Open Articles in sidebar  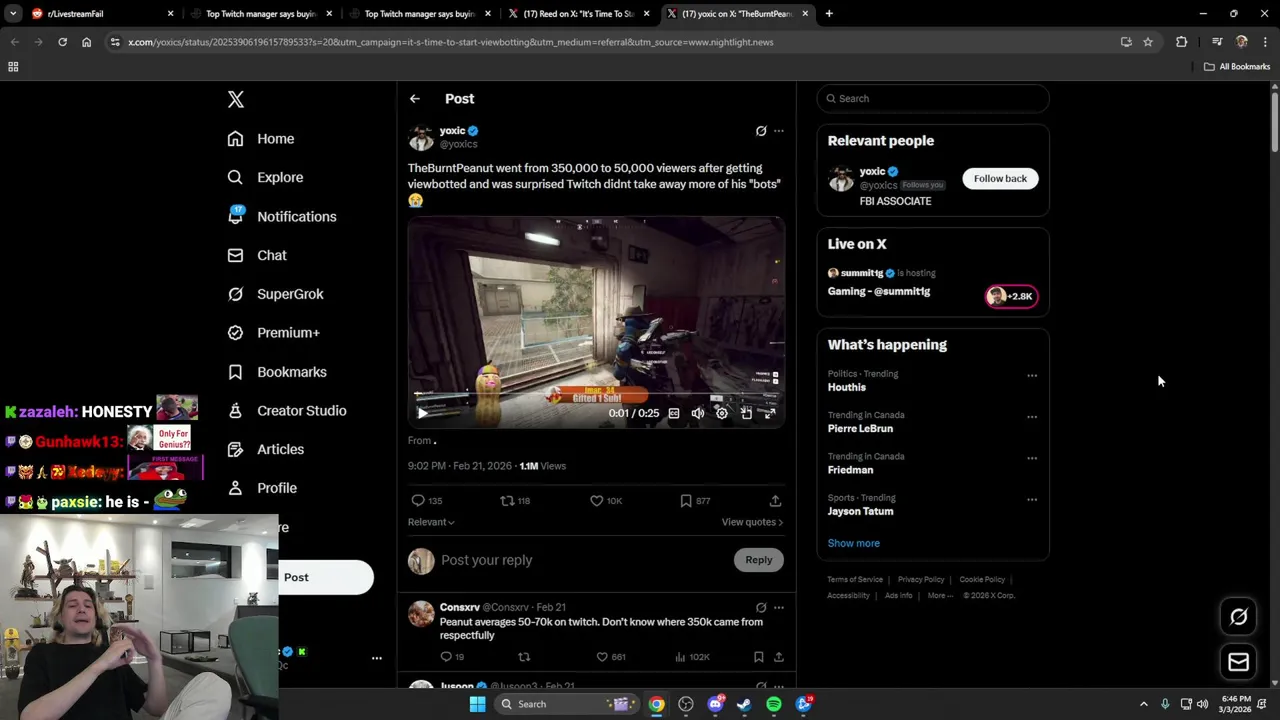pyautogui.click(x=265, y=450)
